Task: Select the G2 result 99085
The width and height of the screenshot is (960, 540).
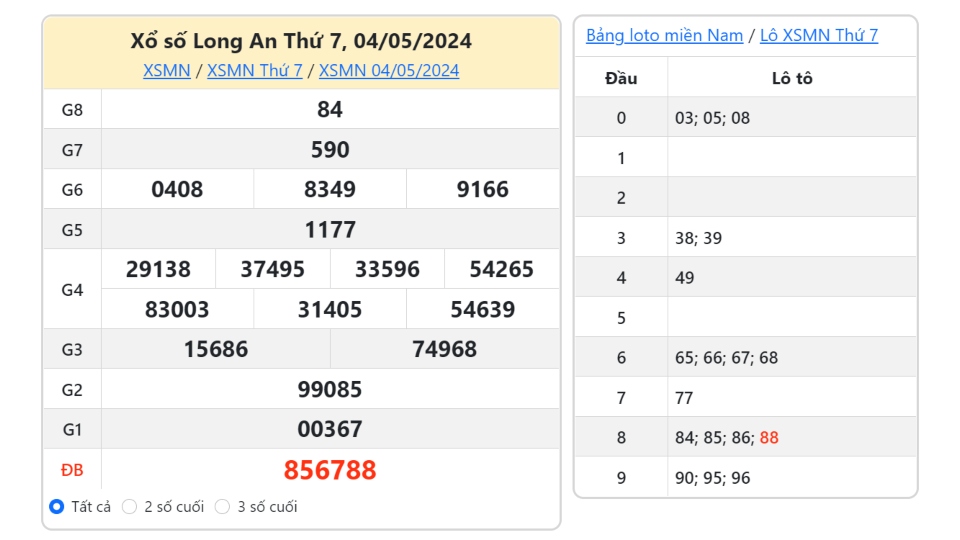Action: tap(330, 389)
